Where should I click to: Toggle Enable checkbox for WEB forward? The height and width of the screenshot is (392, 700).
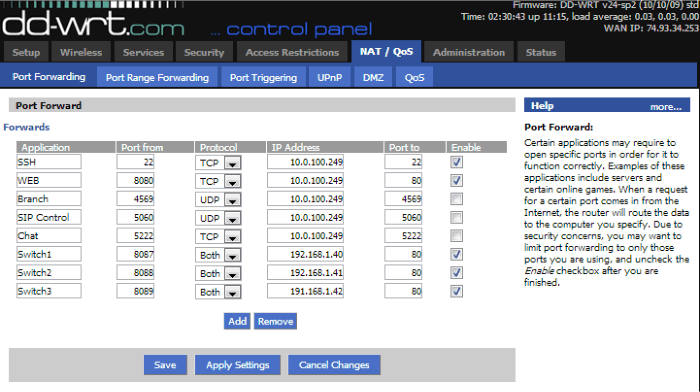coord(456,181)
